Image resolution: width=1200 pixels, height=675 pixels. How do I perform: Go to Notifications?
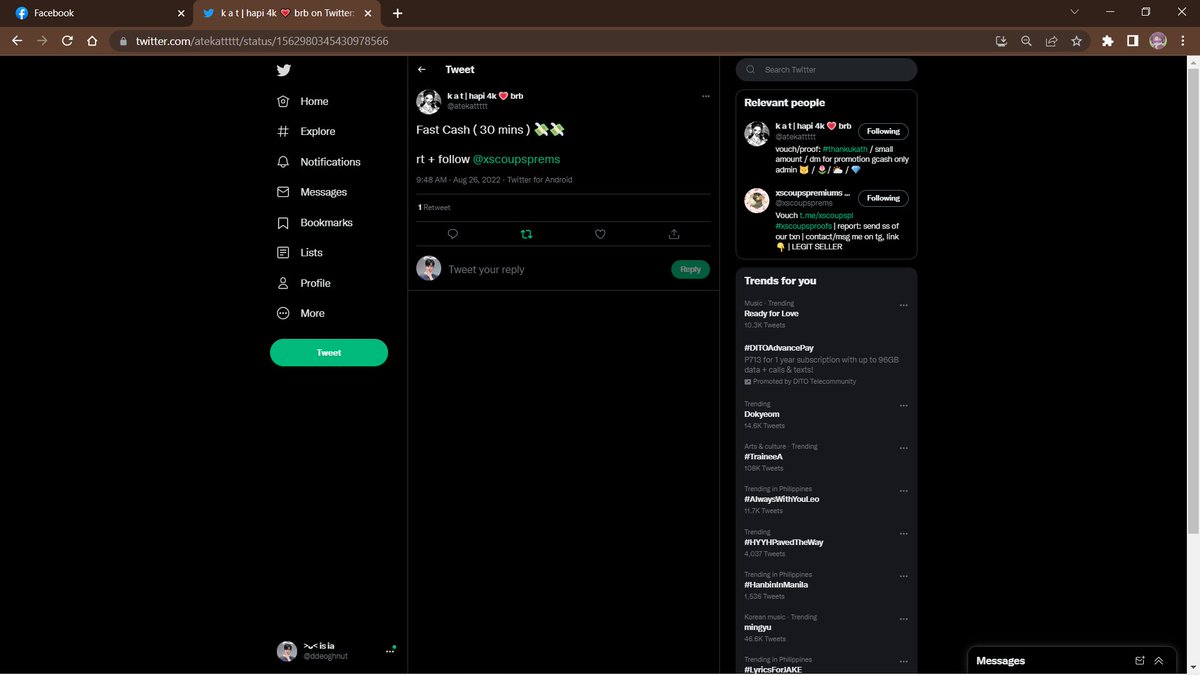click(318, 162)
